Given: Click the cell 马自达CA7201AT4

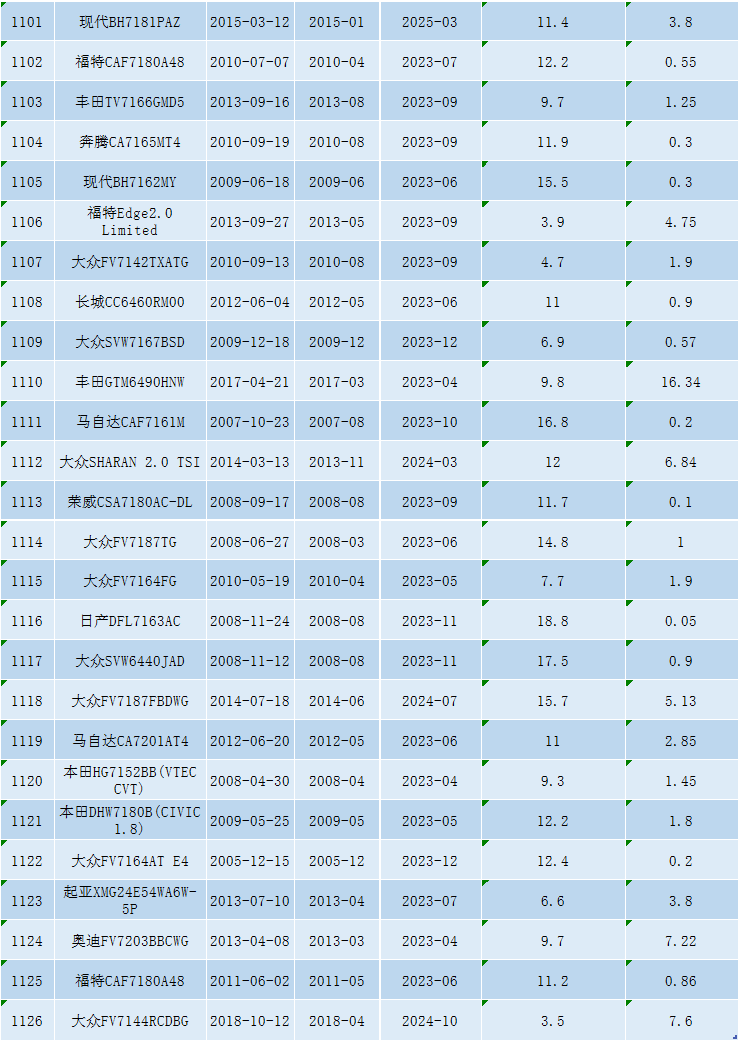Looking at the screenshot, I should pos(130,741).
